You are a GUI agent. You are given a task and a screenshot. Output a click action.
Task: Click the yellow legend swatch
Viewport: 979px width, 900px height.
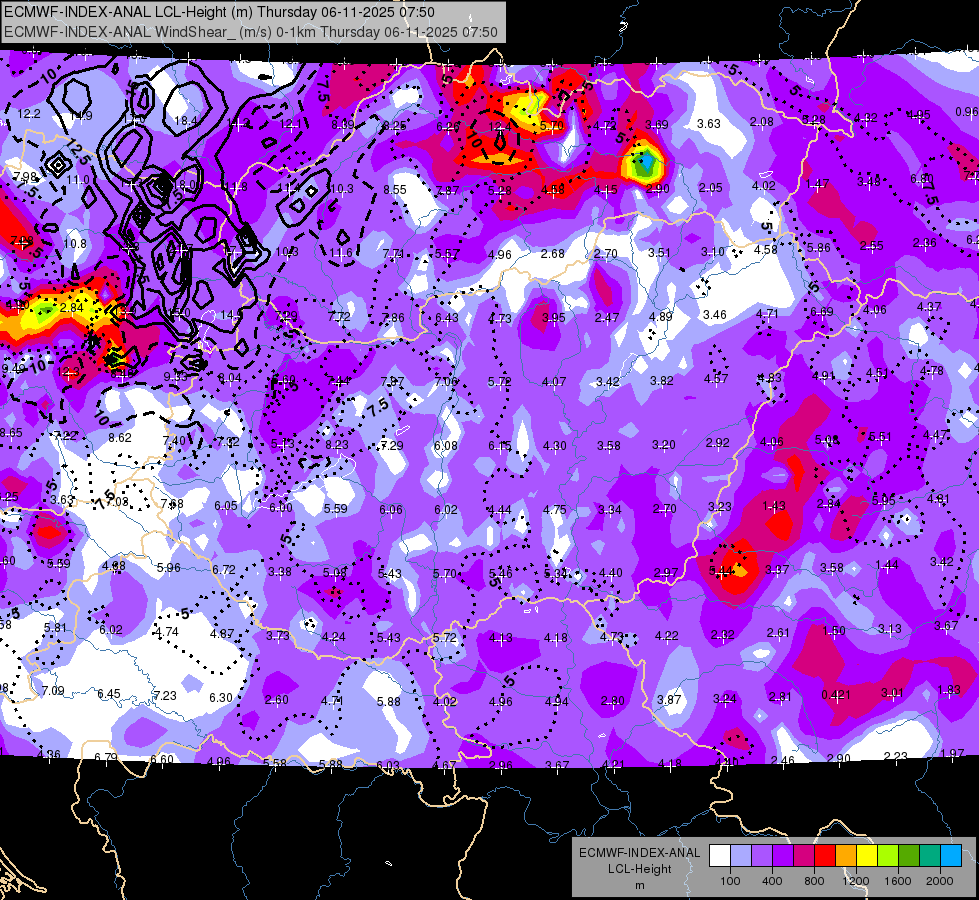[x=867, y=856]
